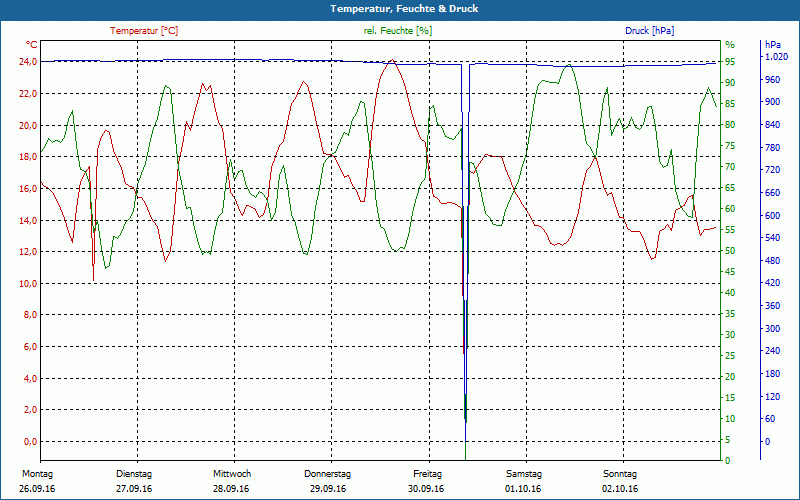Click the '4,0' temperature axis value
The image size is (800, 500).
[x=30, y=379]
